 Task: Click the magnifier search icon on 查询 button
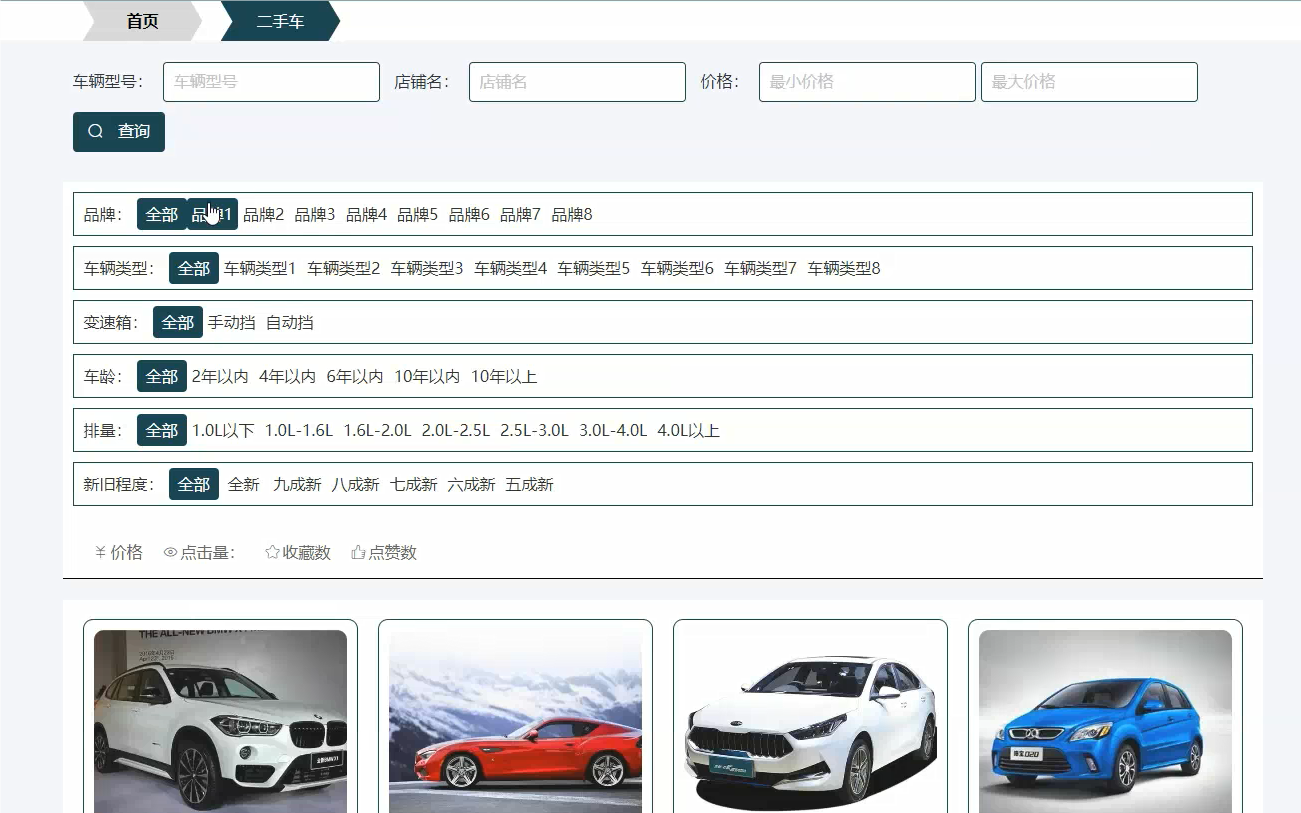coord(96,131)
